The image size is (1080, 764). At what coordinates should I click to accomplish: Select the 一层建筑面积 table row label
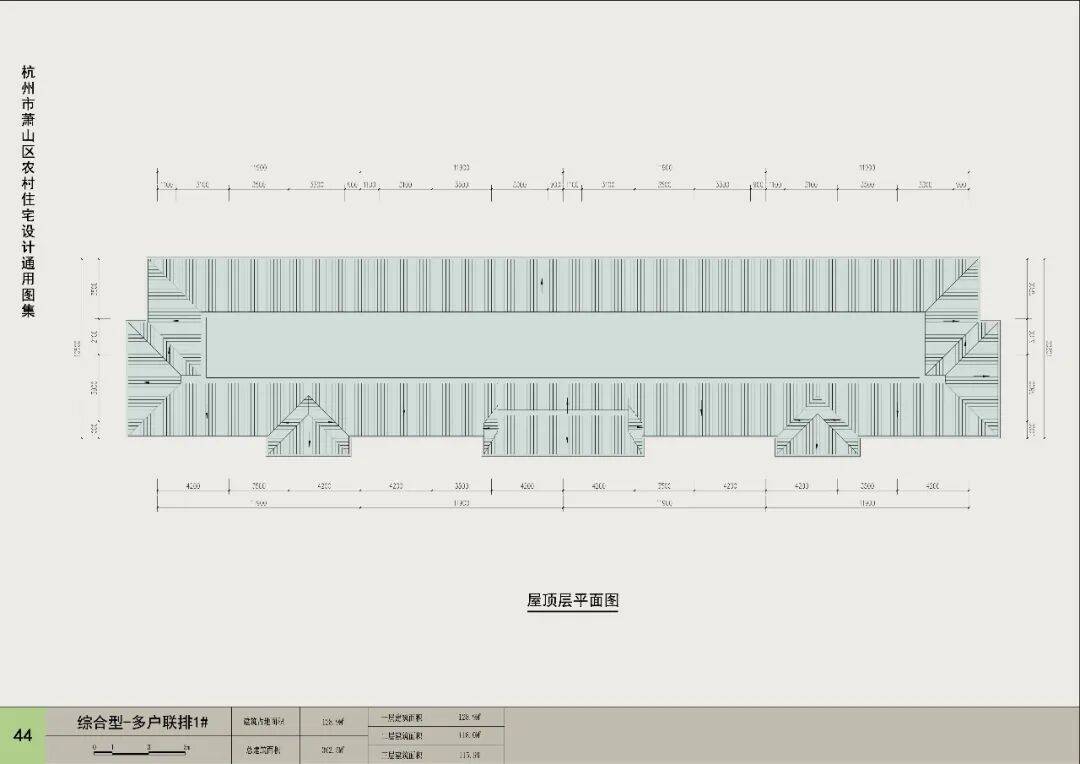click(x=402, y=718)
